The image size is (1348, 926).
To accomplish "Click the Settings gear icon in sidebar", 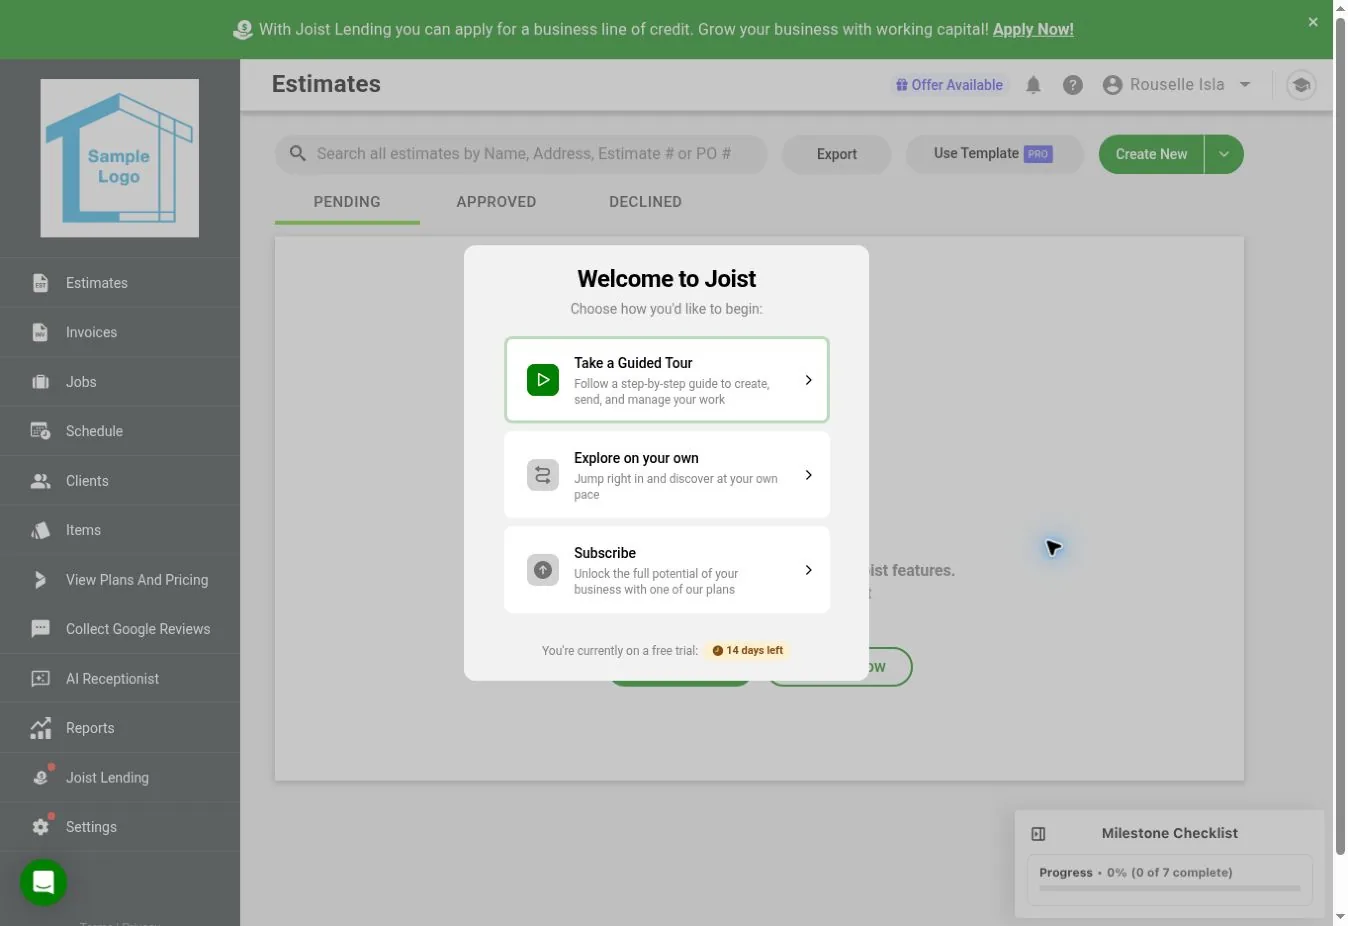I will click(x=40, y=827).
